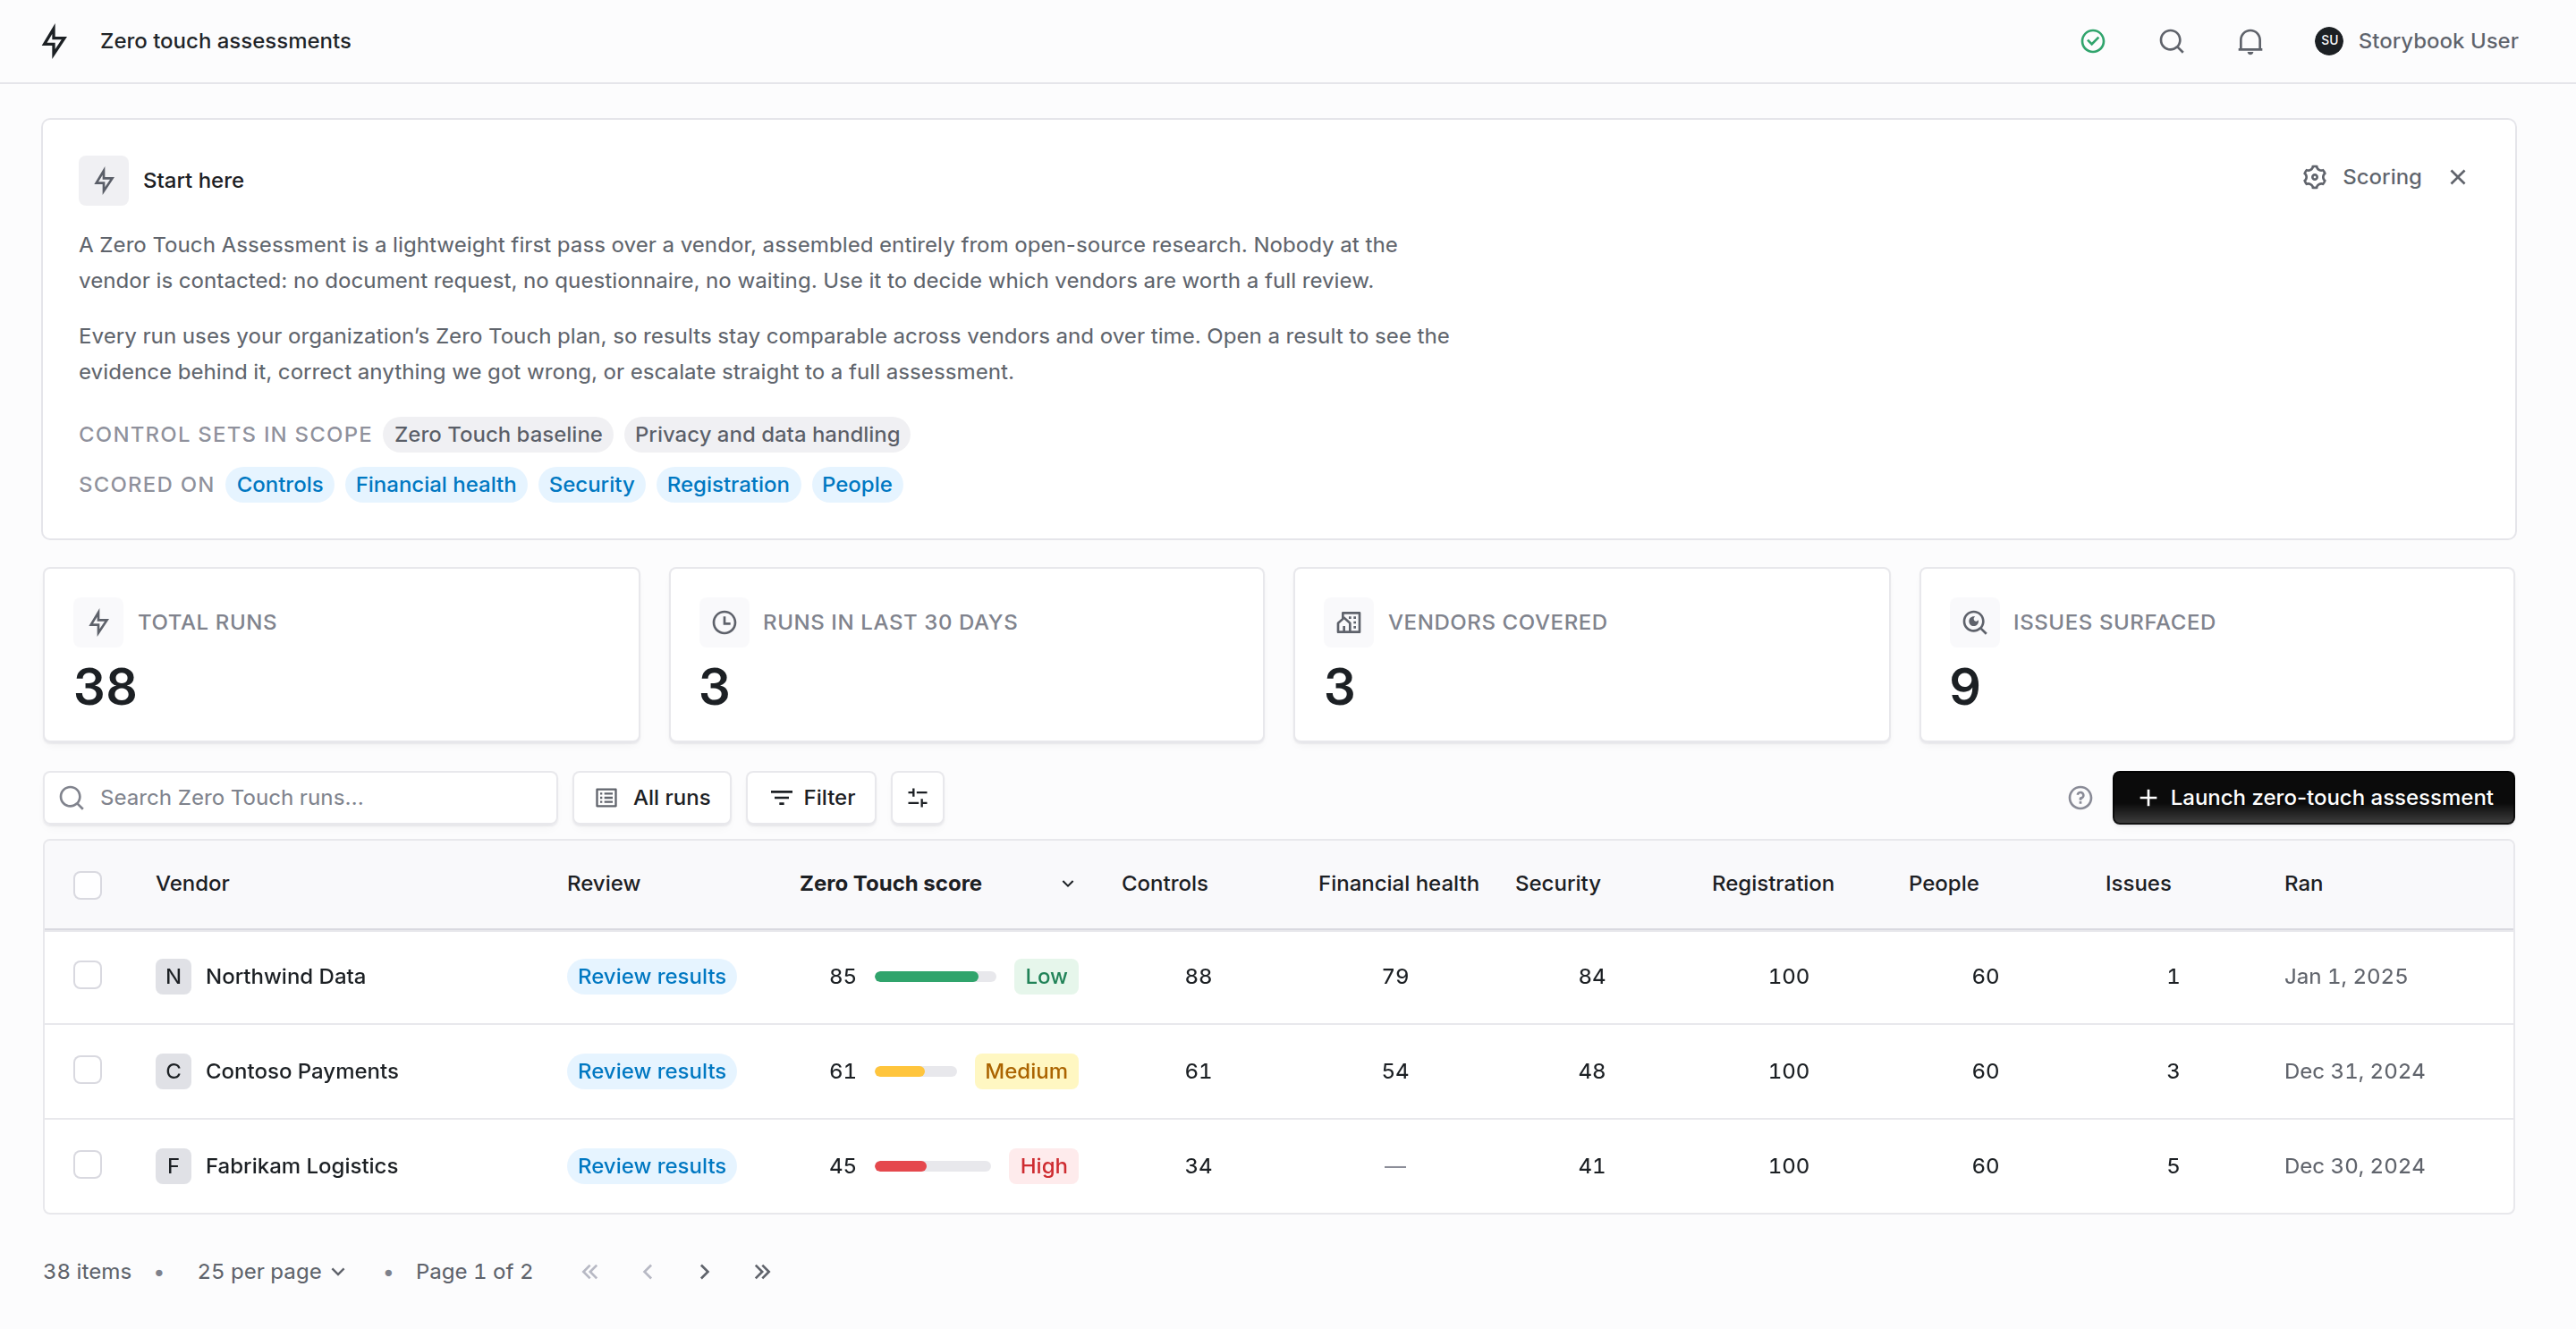This screenshot has height=1329, width=2576.
Task: Click the lightning bolt app logo
Action: (54, 41)
